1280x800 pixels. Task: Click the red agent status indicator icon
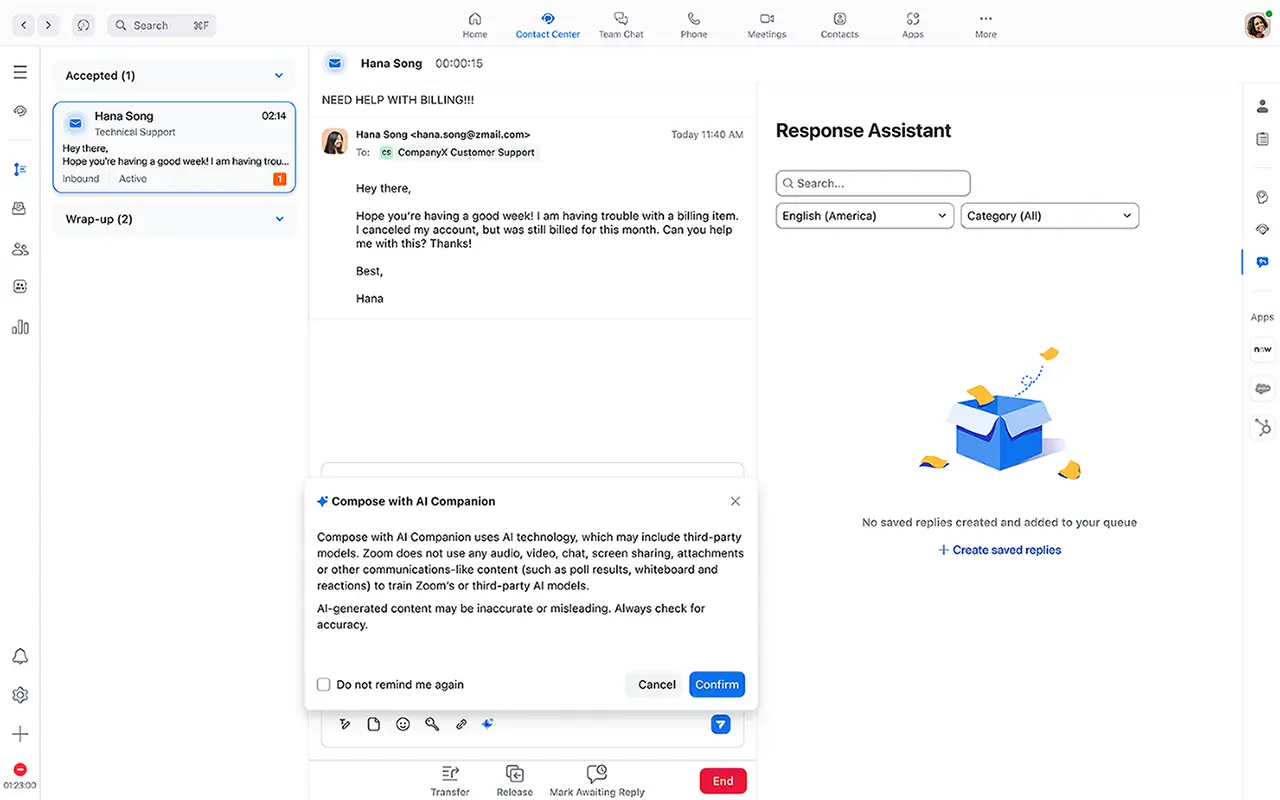(x=20, y=769)
